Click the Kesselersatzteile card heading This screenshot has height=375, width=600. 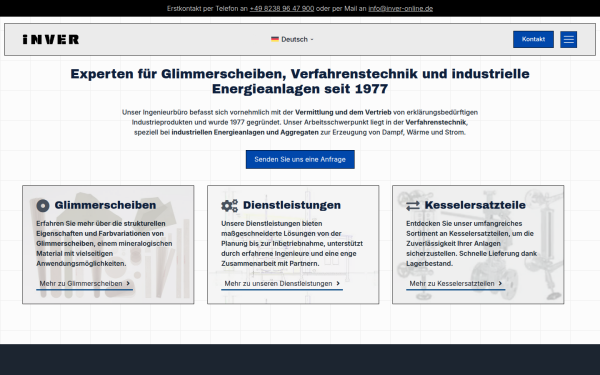click(475, 205)
